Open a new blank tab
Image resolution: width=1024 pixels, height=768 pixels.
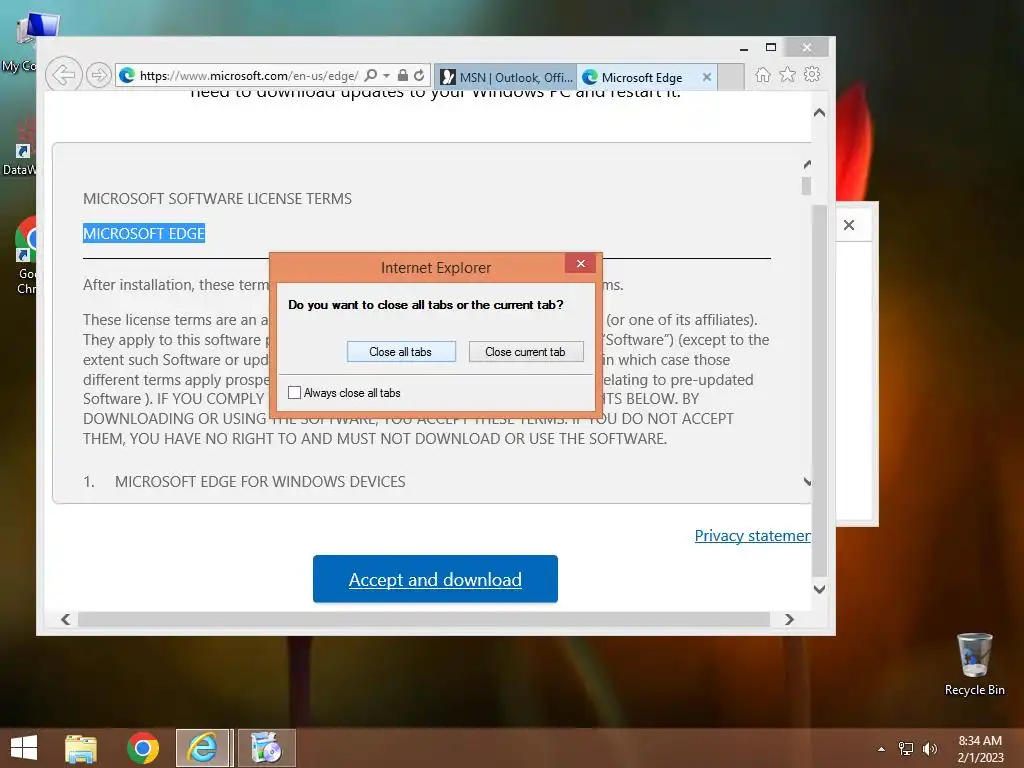[731, 77]
